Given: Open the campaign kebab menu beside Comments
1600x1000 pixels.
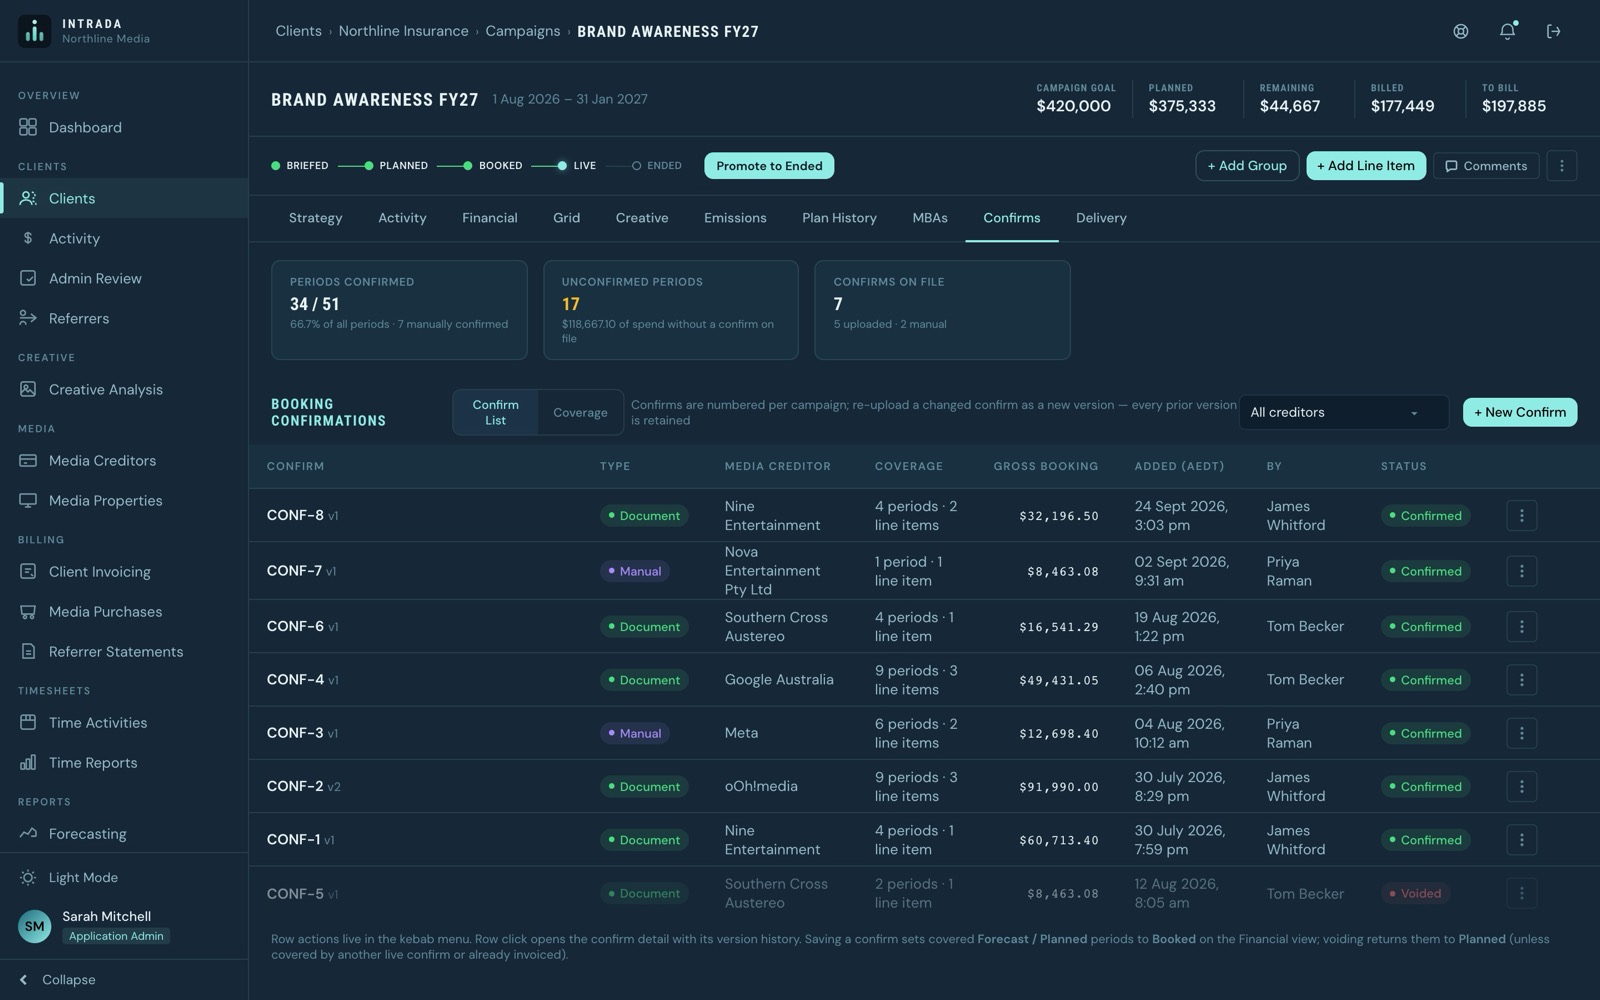Looking at the screenshot, I should click(x=1561, y=166).
